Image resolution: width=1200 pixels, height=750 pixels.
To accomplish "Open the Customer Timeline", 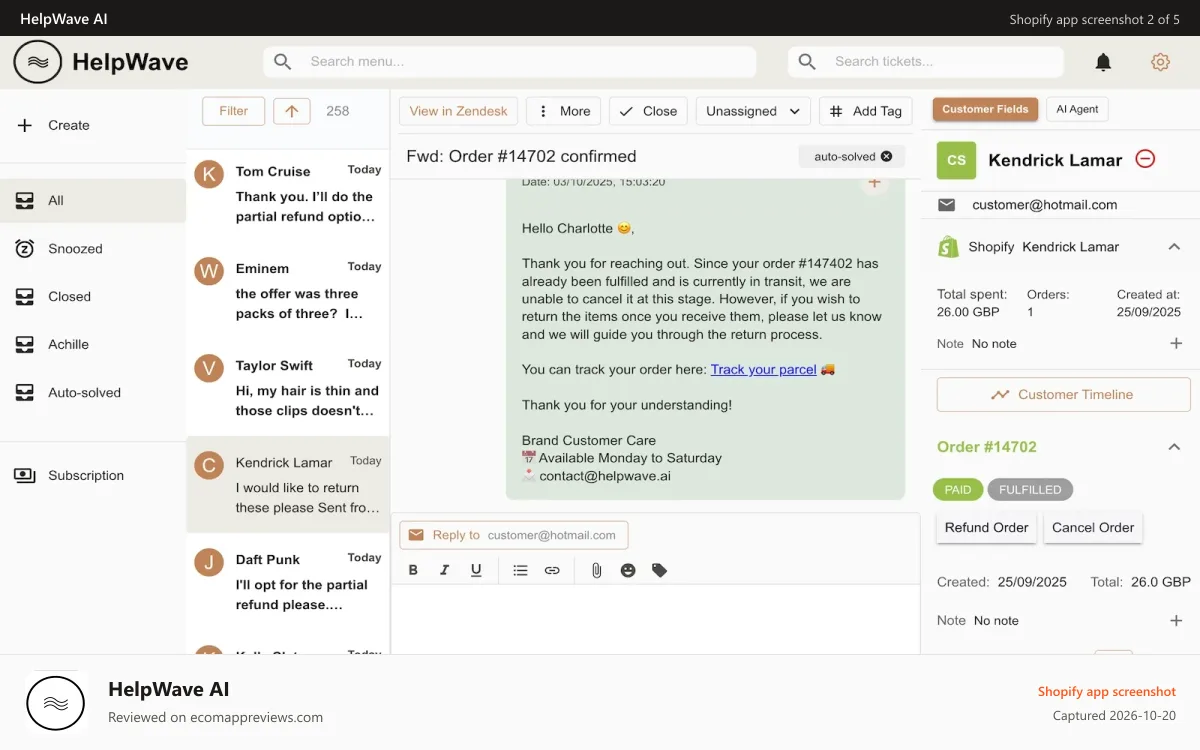I will pos(1064,394).
